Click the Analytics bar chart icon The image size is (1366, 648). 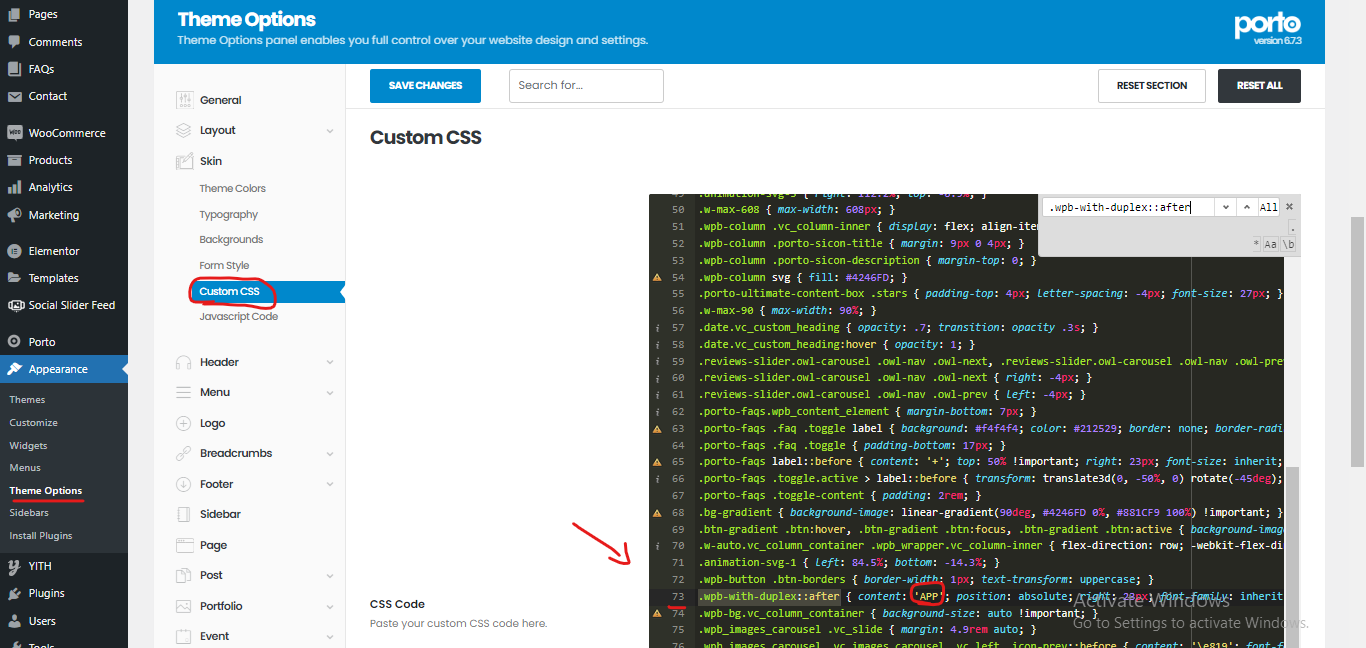pos(14,187)
